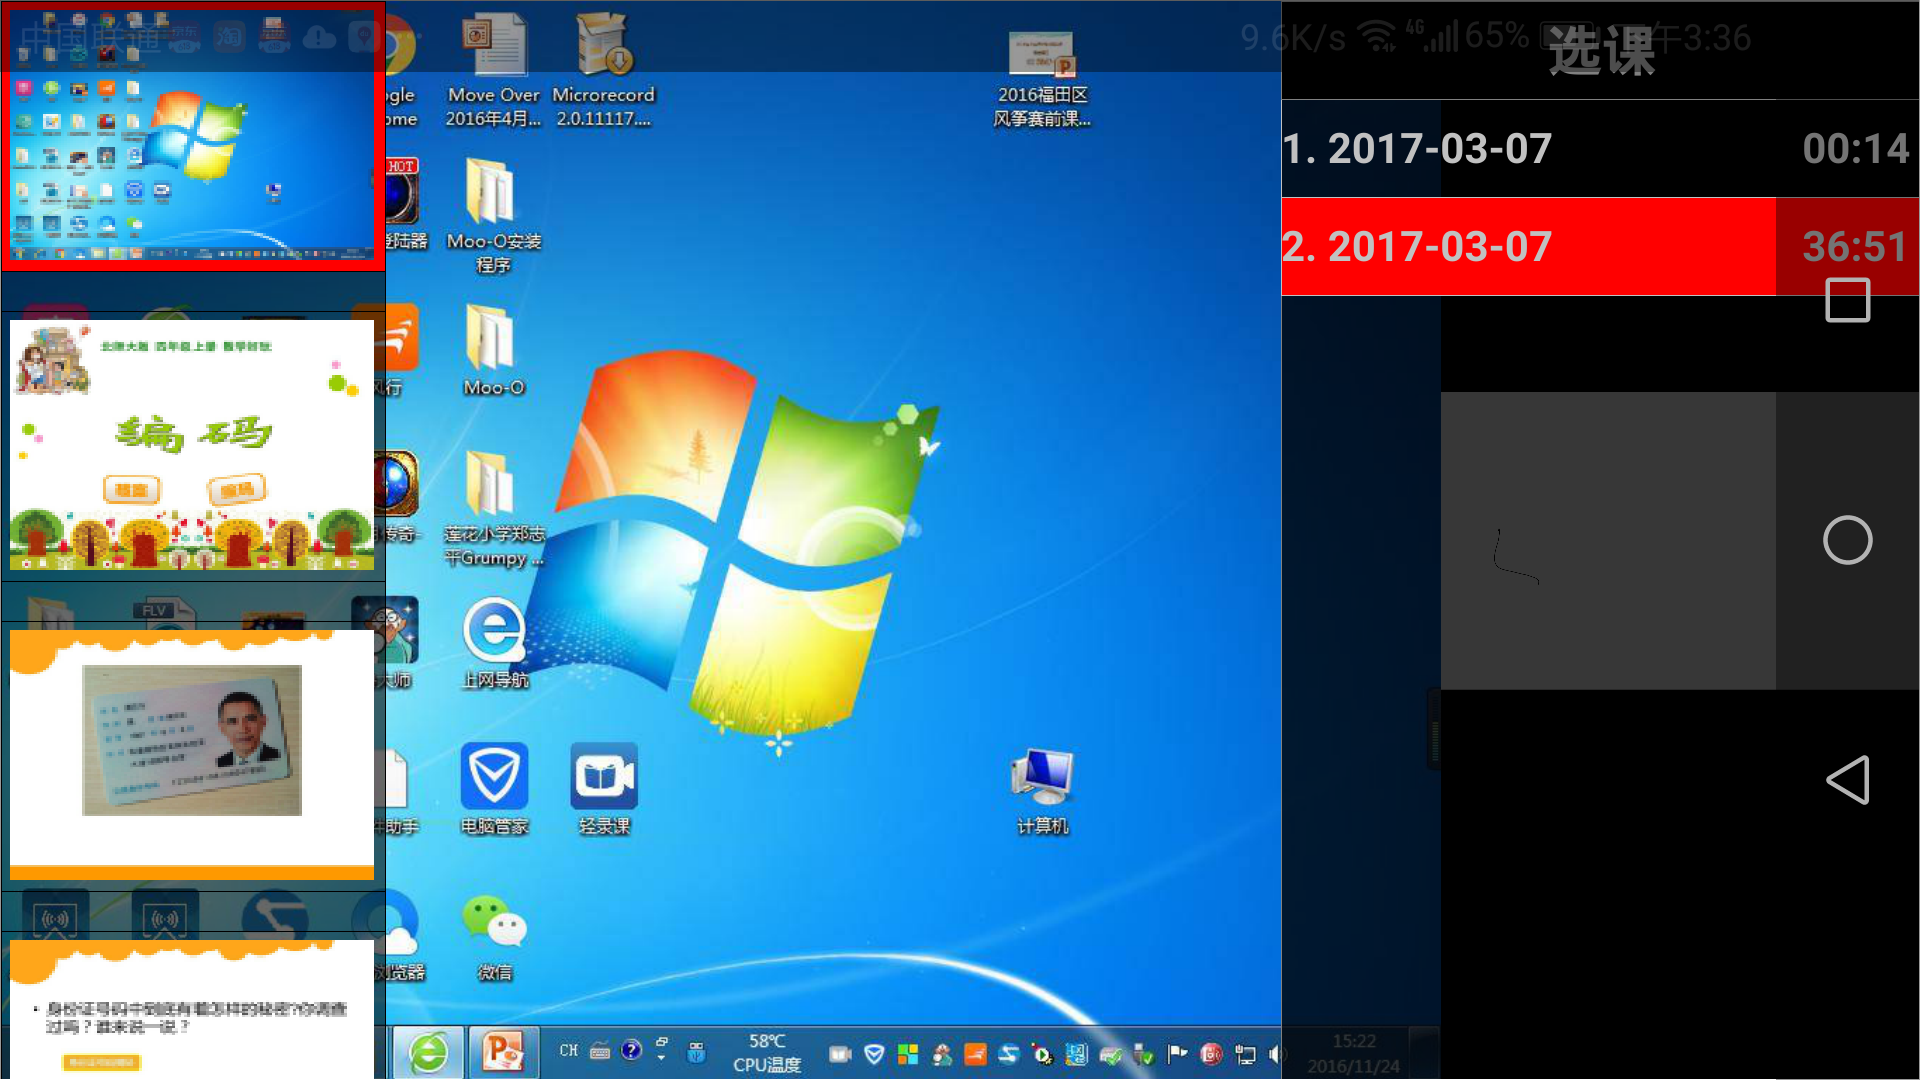This screenshot has height=1080, width=1920.
Task: Click the 360 browser taskbar button
Action: click(428, 1053)
